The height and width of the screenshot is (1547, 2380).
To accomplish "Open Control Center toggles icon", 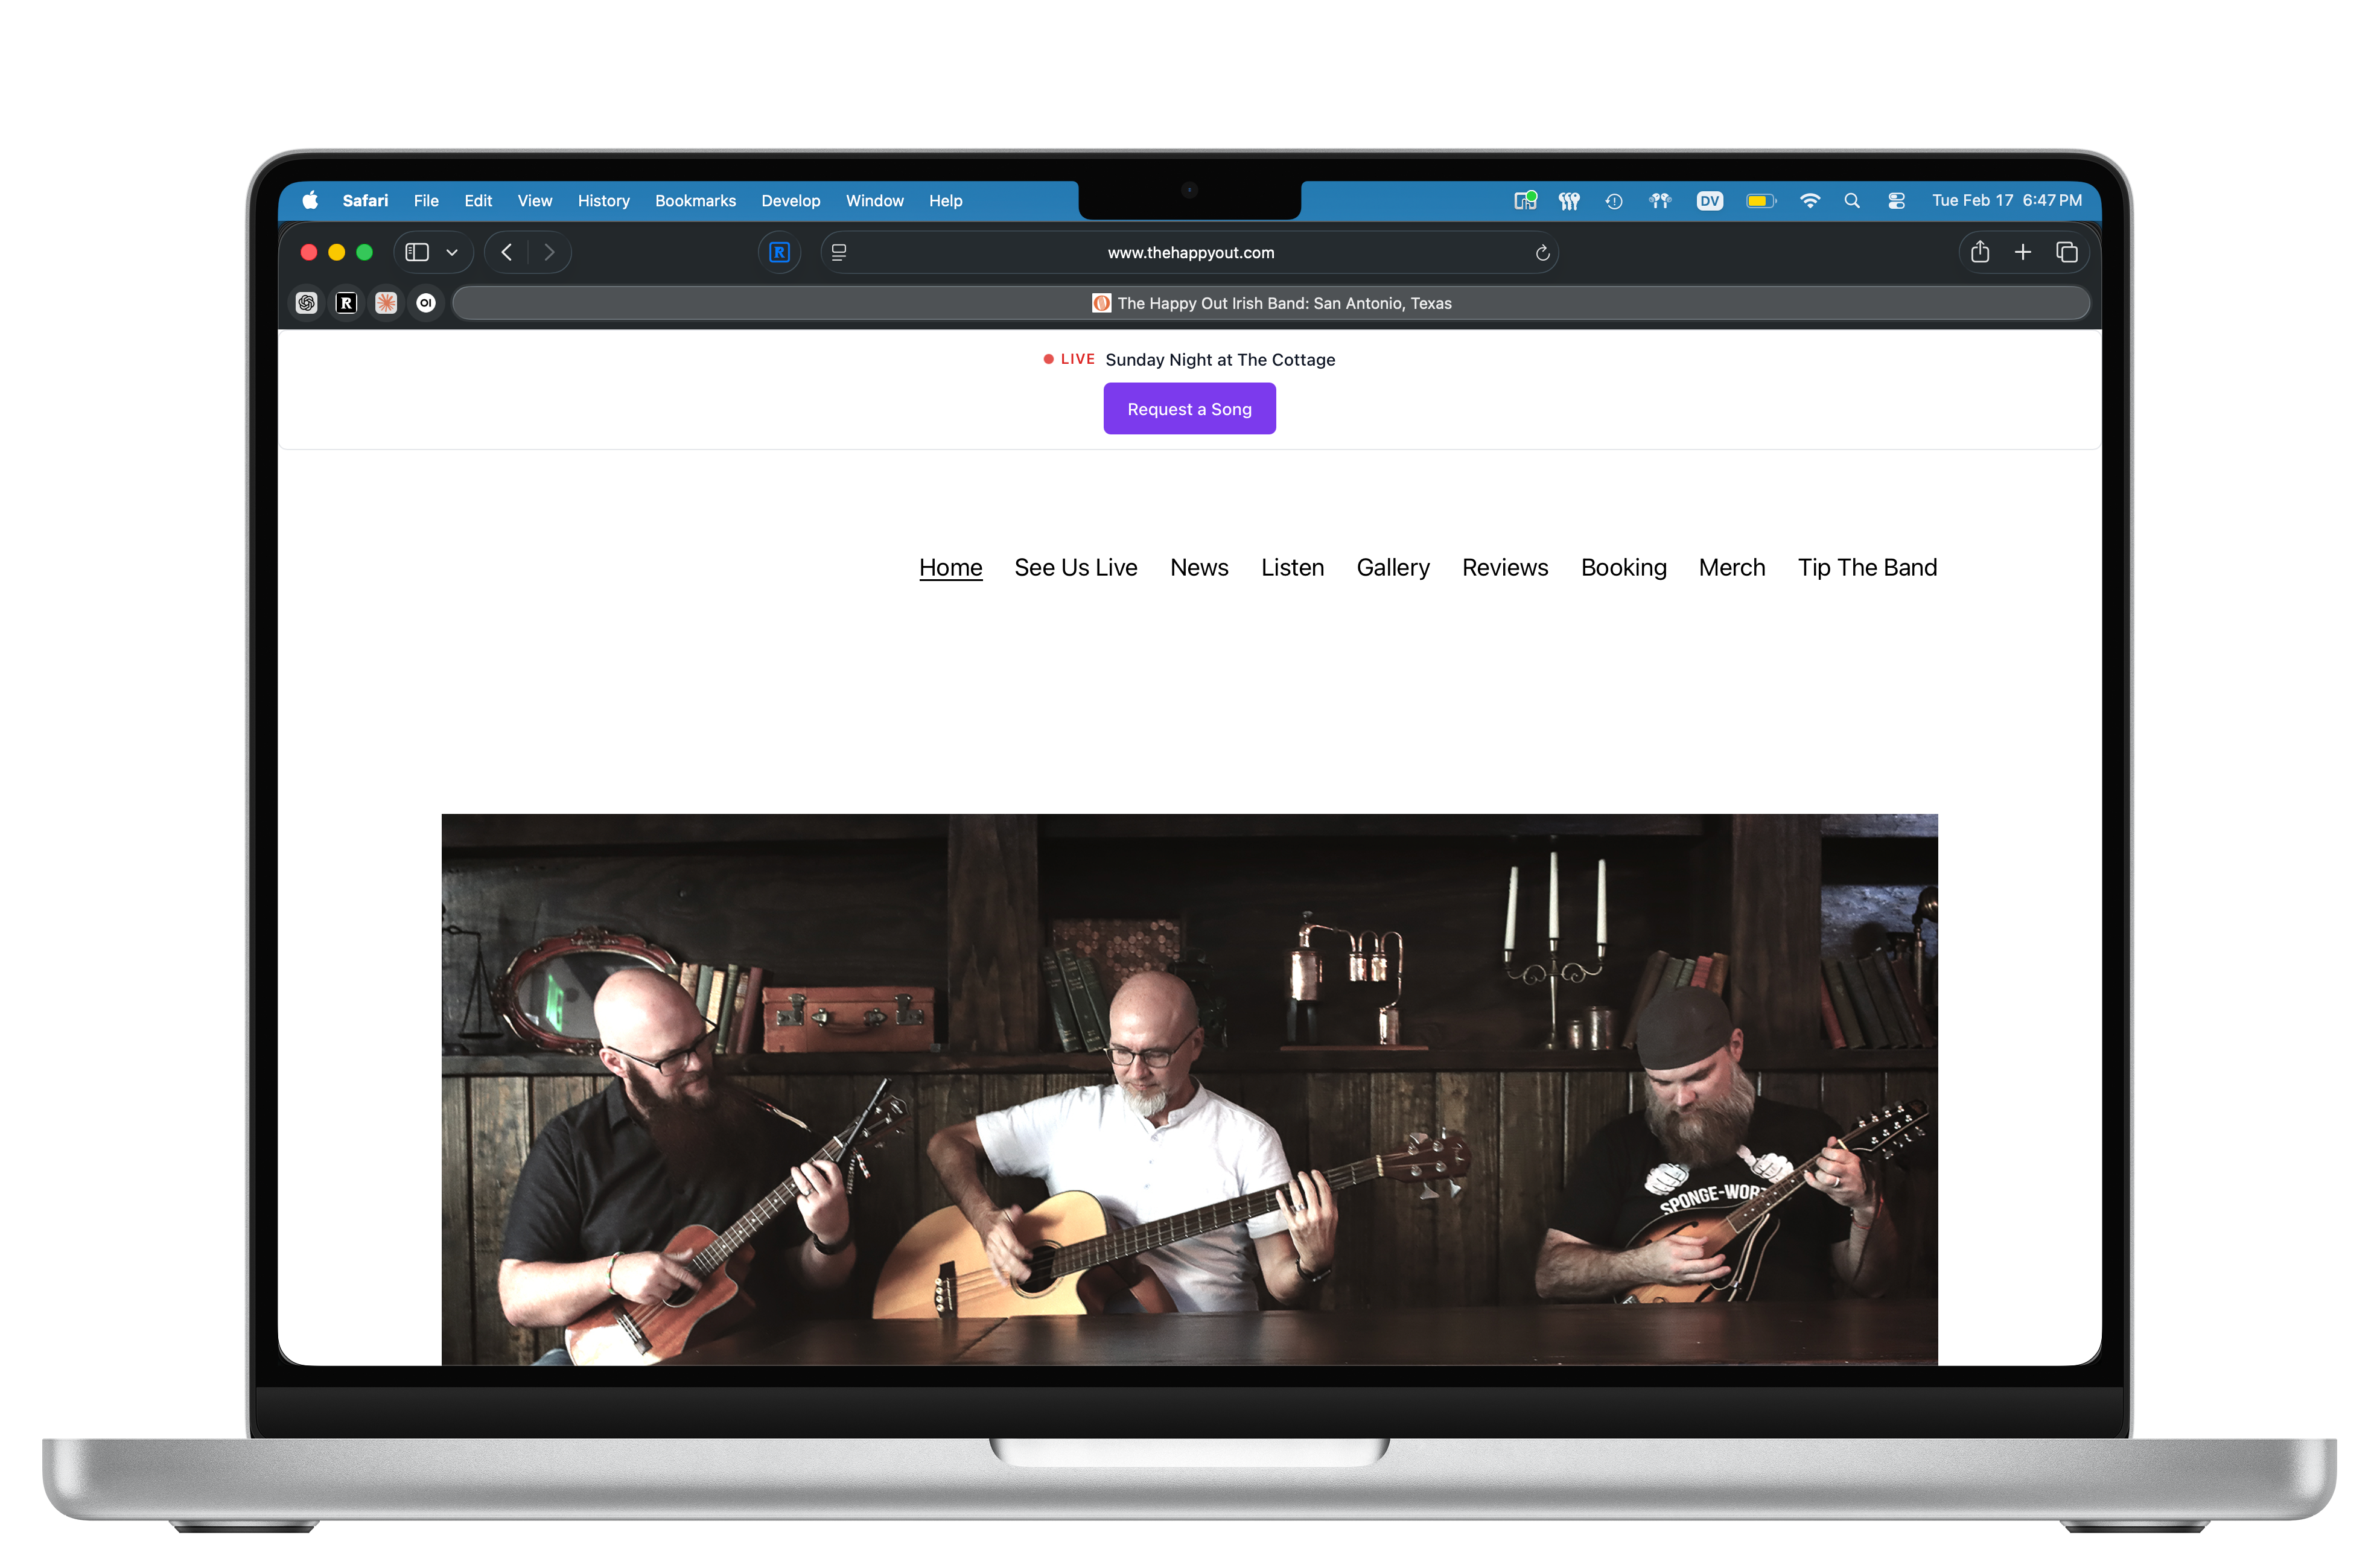I will click(x=1896, y=201).
